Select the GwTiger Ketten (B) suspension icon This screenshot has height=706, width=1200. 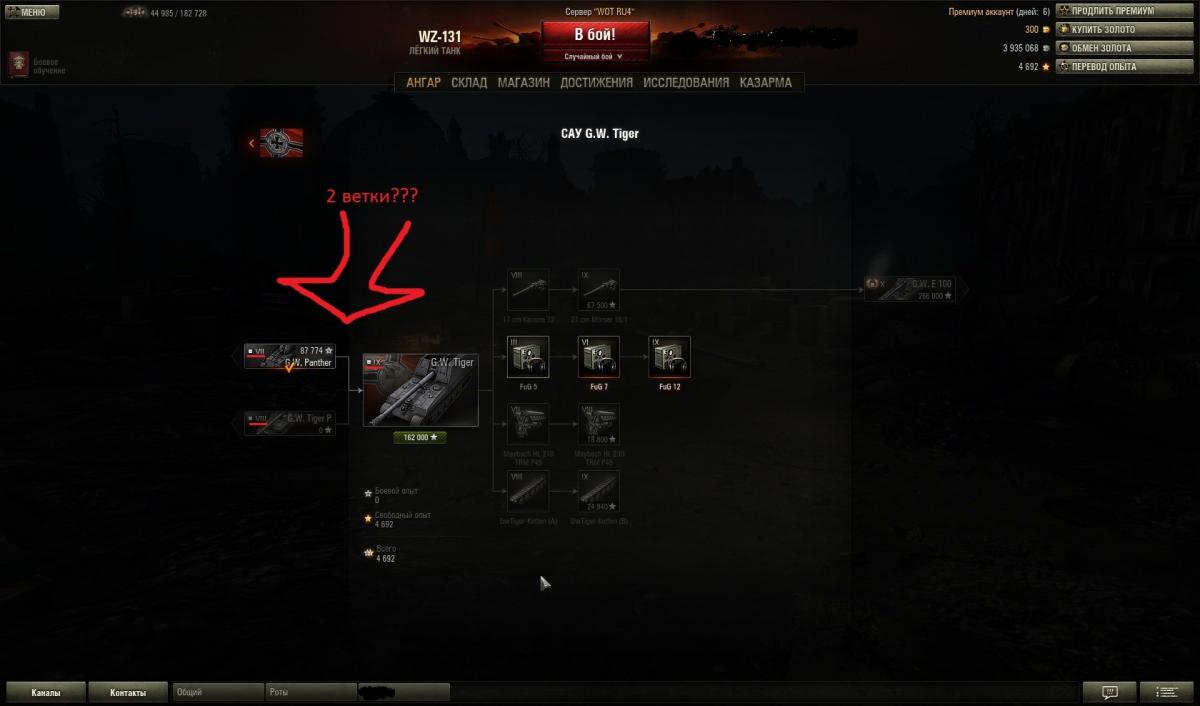599,491
